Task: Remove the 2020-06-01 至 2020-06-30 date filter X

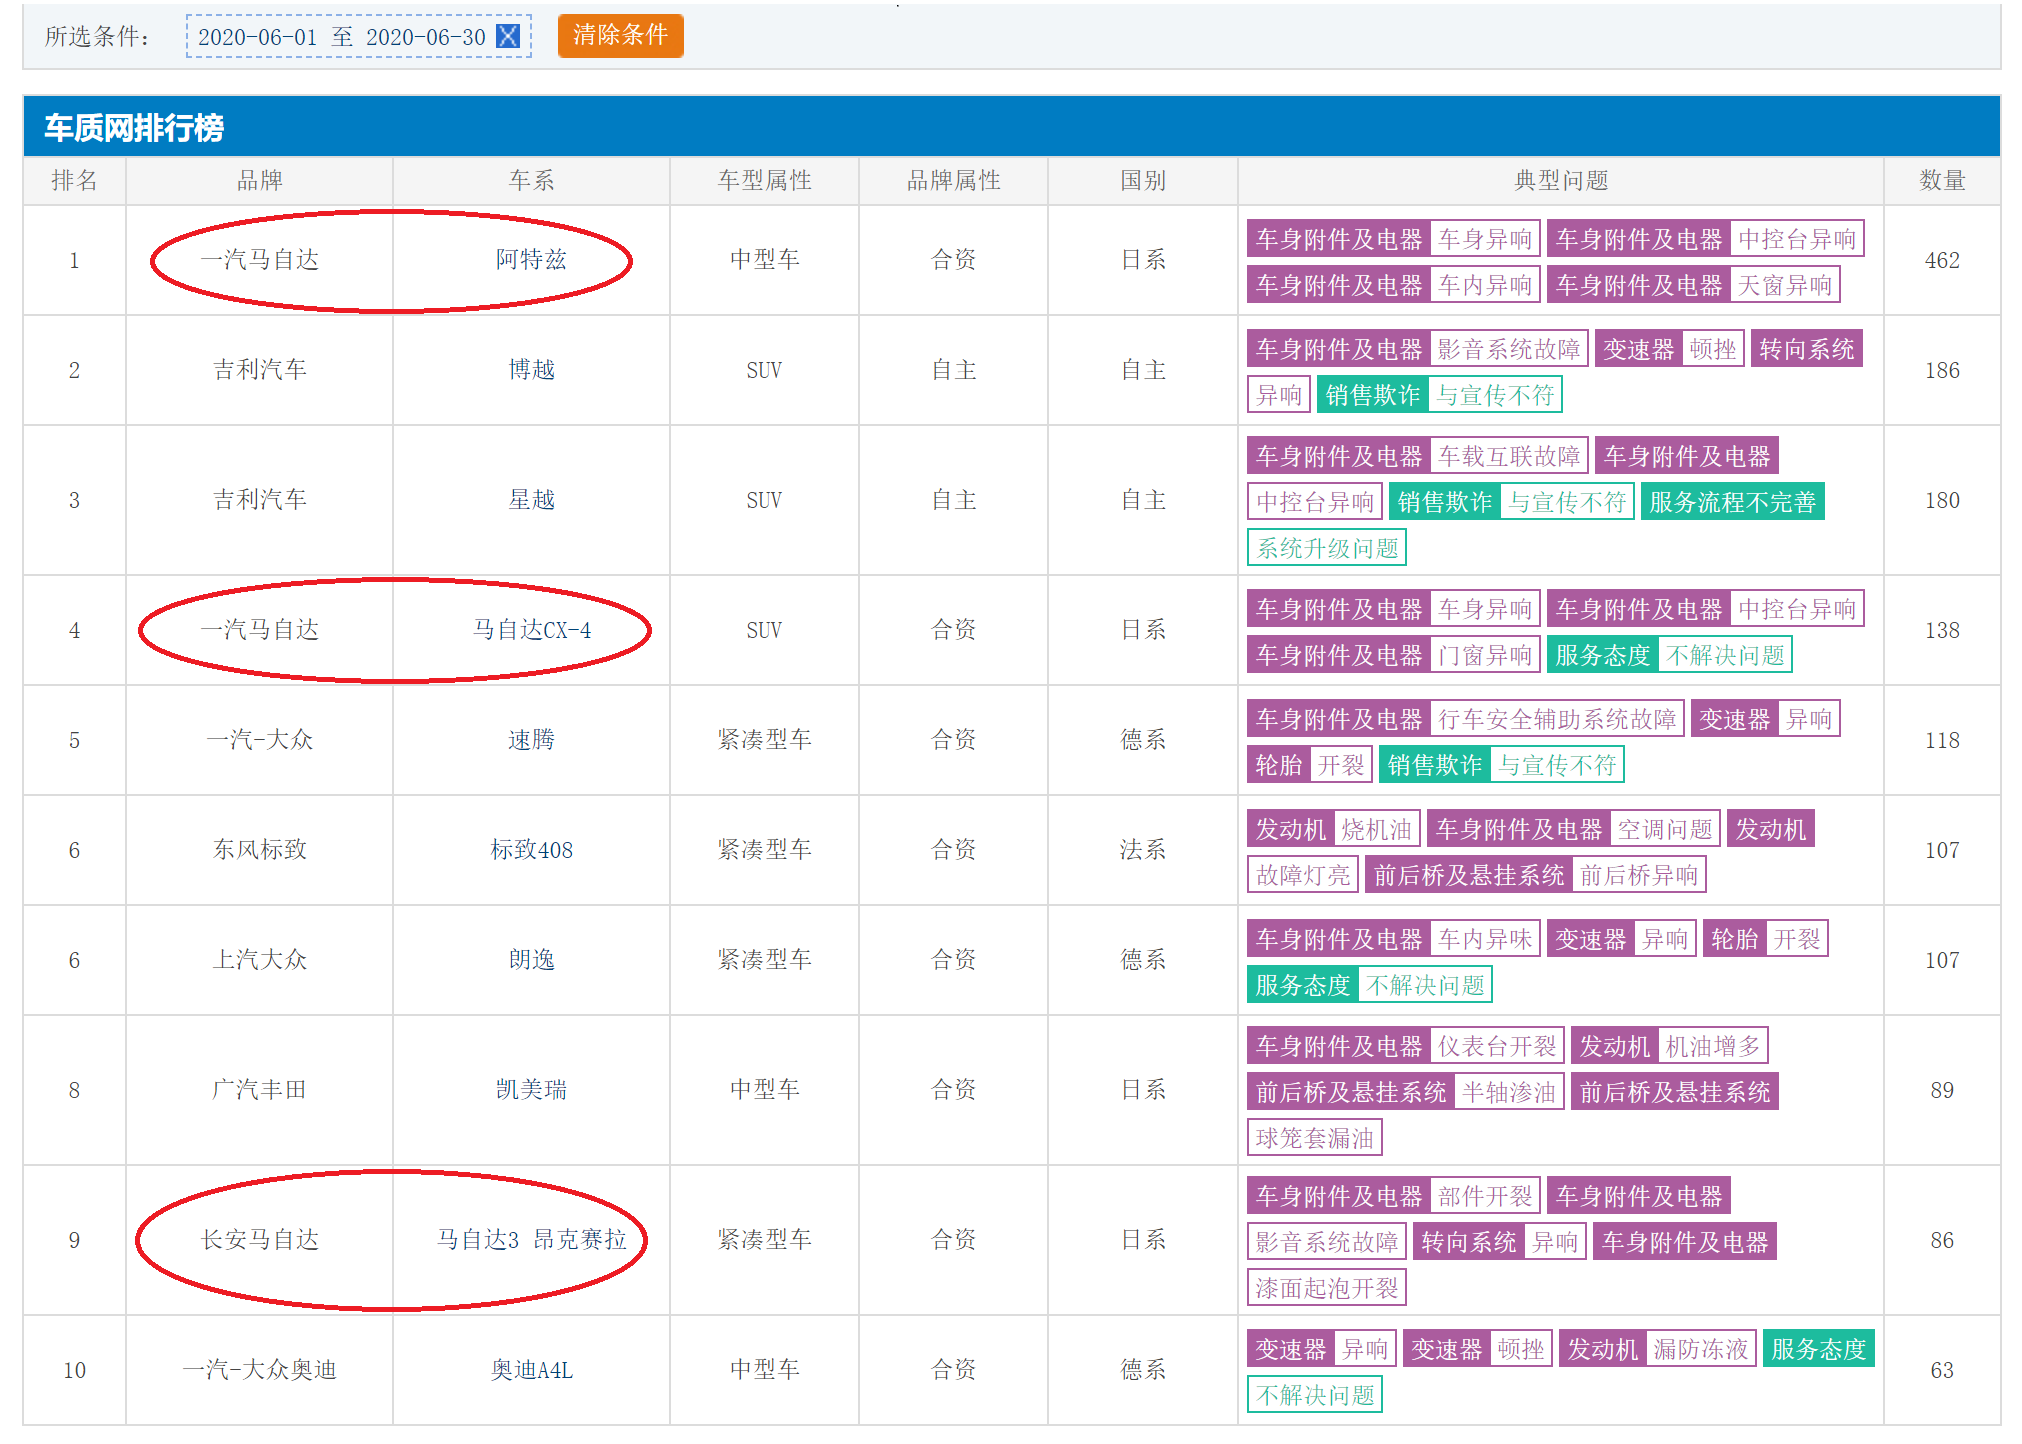Action: 508,36
